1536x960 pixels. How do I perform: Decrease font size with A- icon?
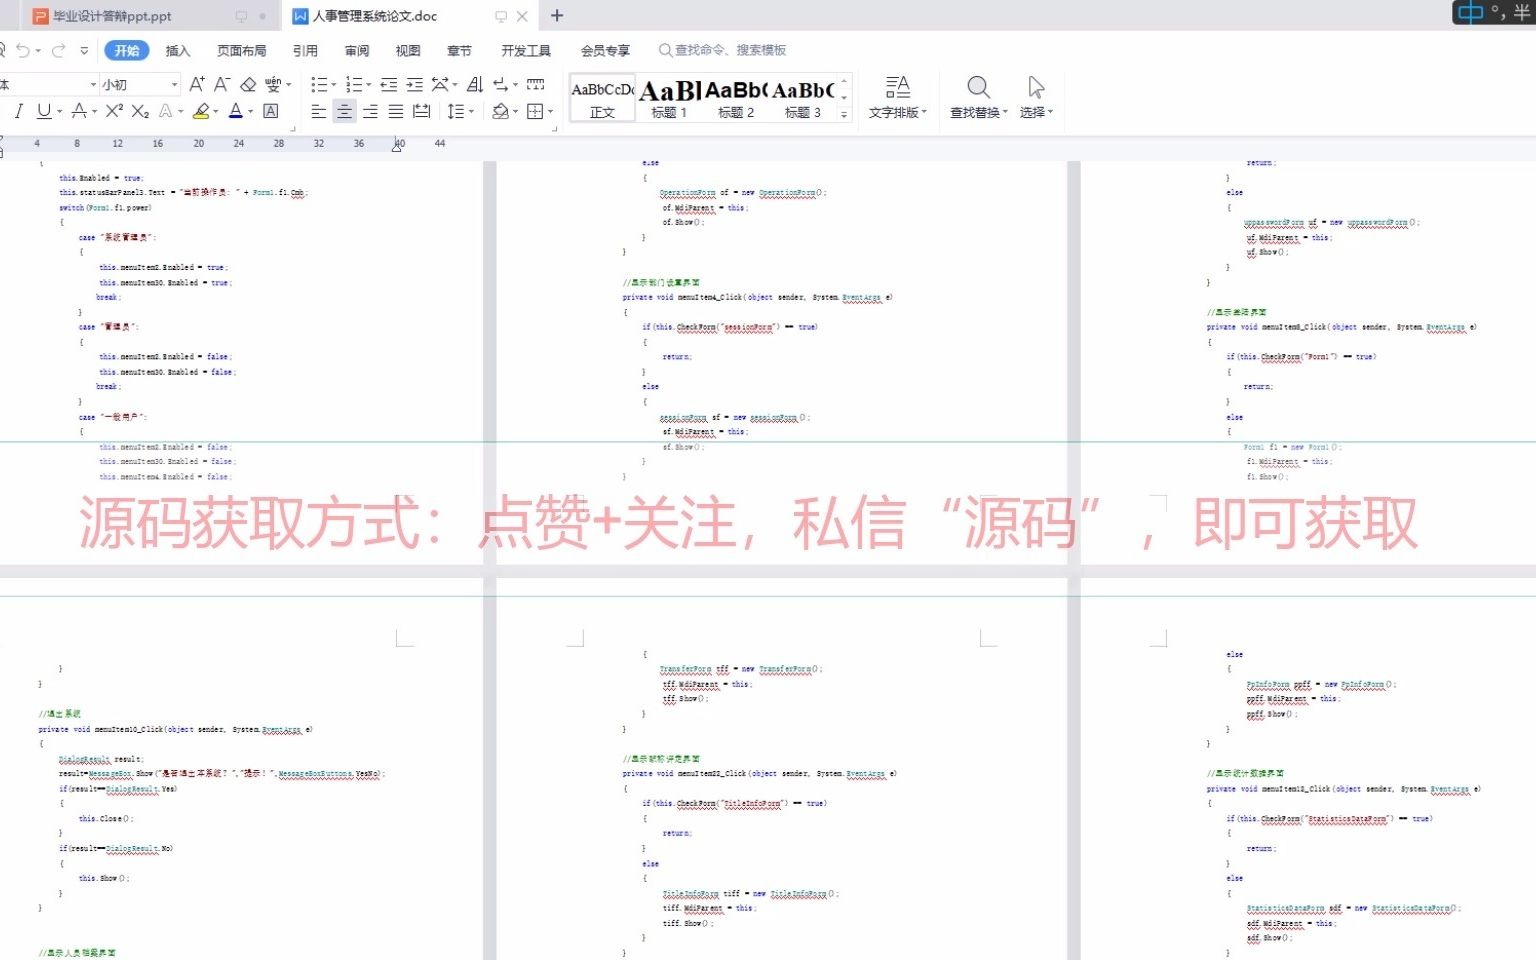222,84
